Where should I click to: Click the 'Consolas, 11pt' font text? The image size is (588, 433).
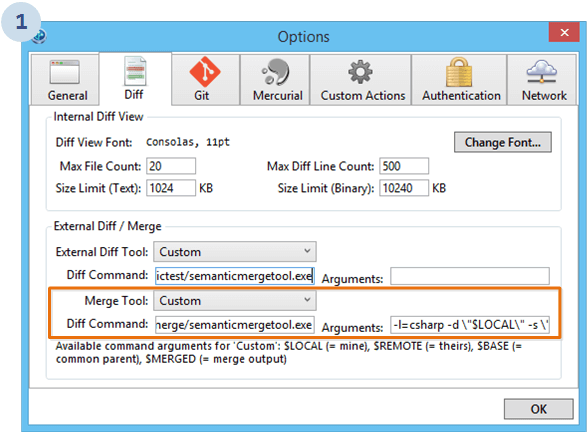[188, 142]
